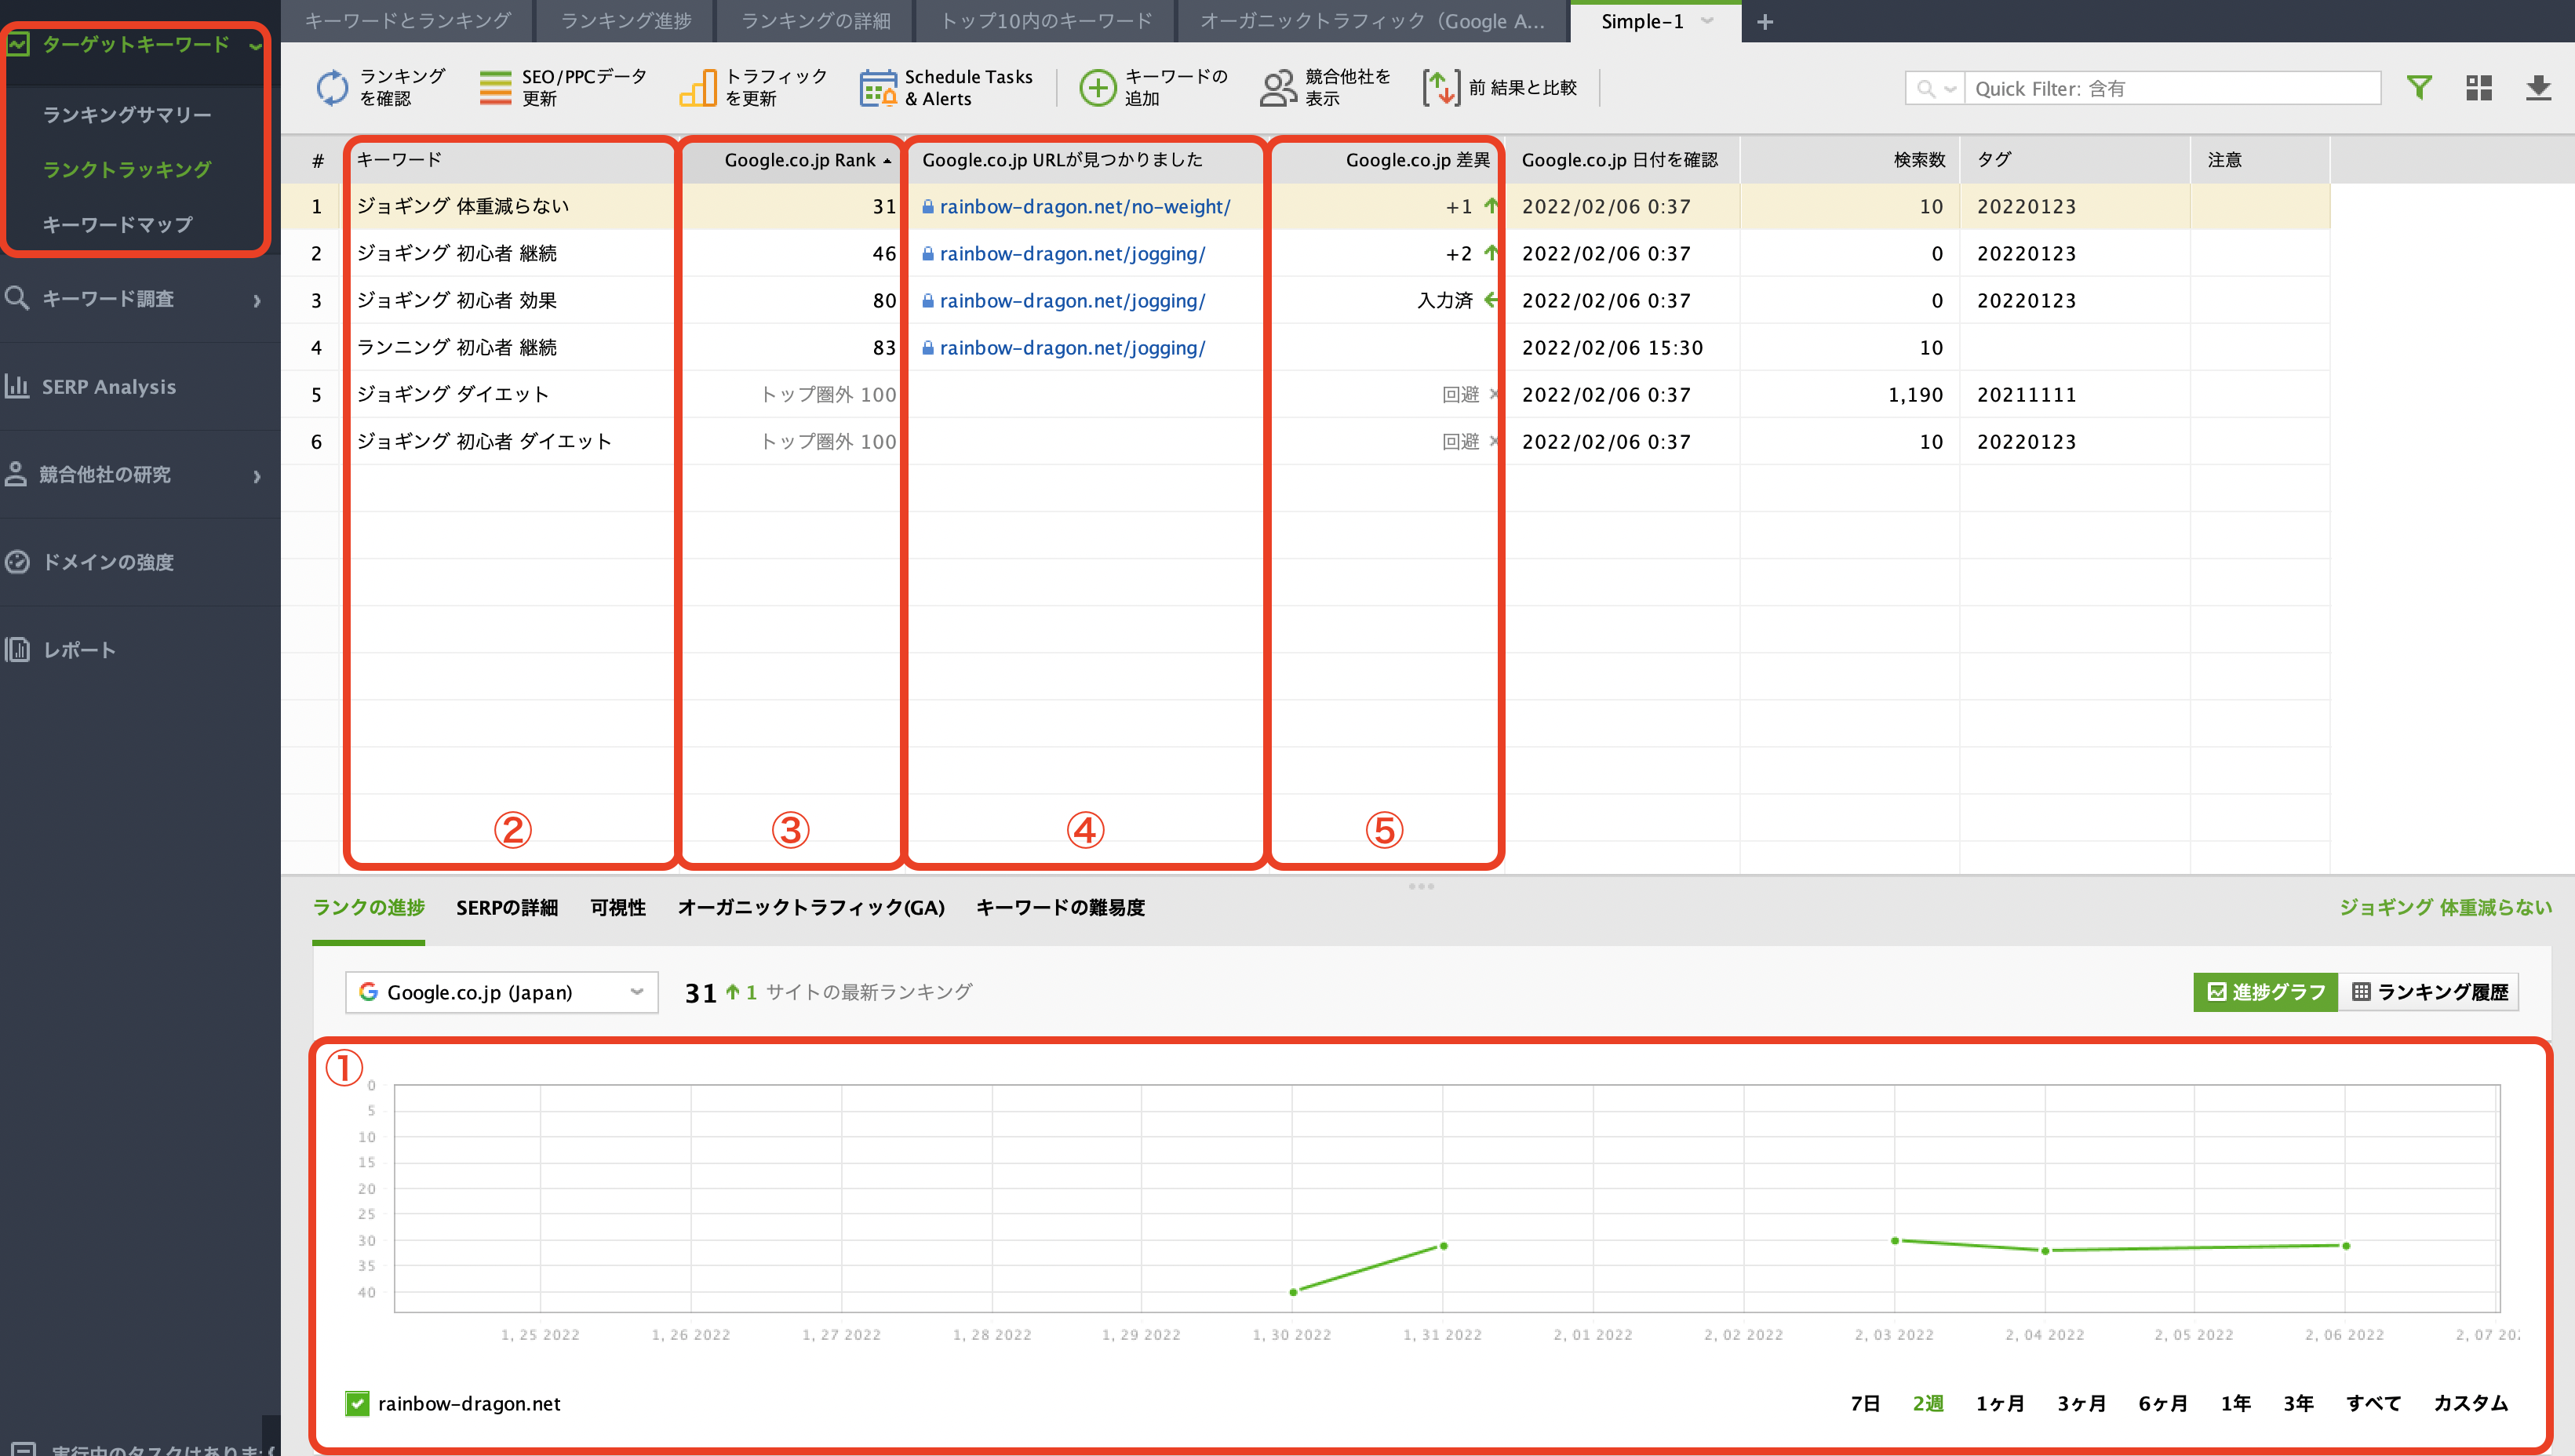2575x1456 pixels.
Task: Open the Google.co.jp (Japan) search engine dropdown
Action: [501, 992]
